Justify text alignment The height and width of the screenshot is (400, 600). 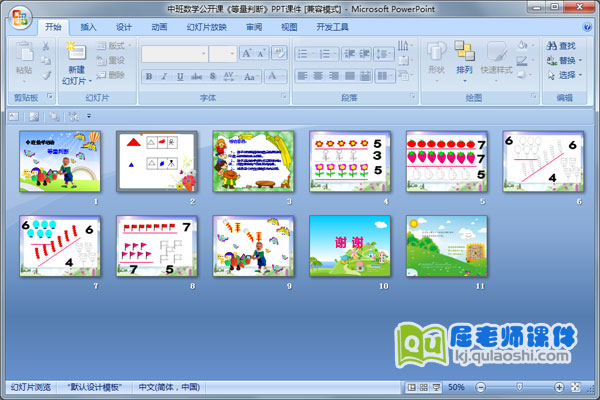349,76
